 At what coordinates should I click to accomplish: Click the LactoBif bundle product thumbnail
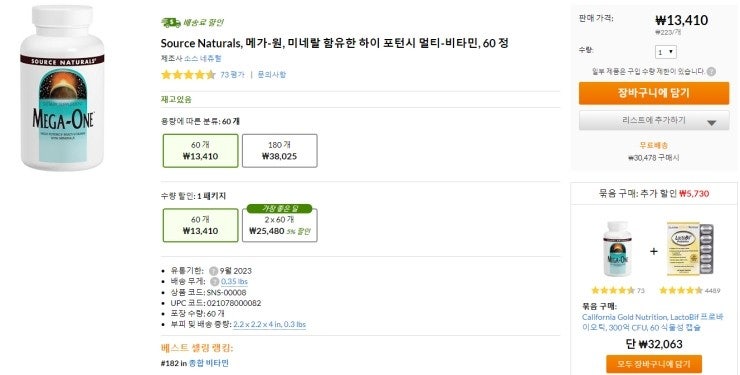690,249
